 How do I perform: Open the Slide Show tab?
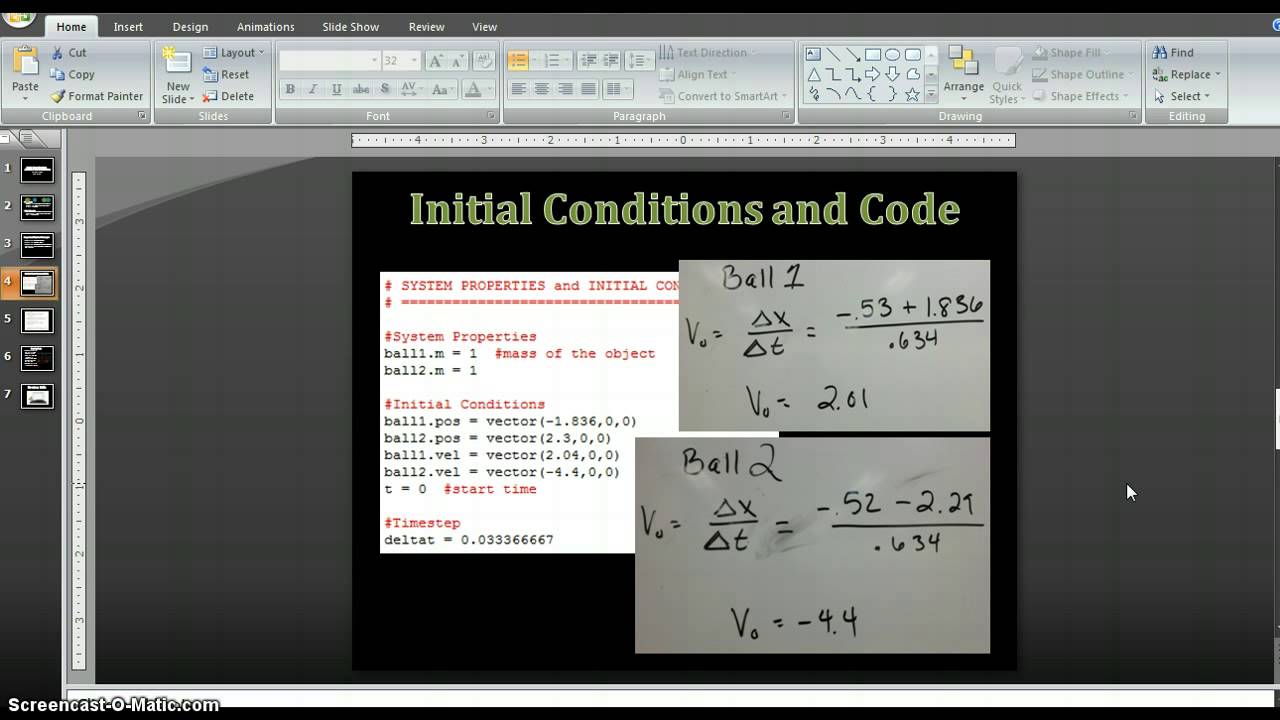pos(351,27)
